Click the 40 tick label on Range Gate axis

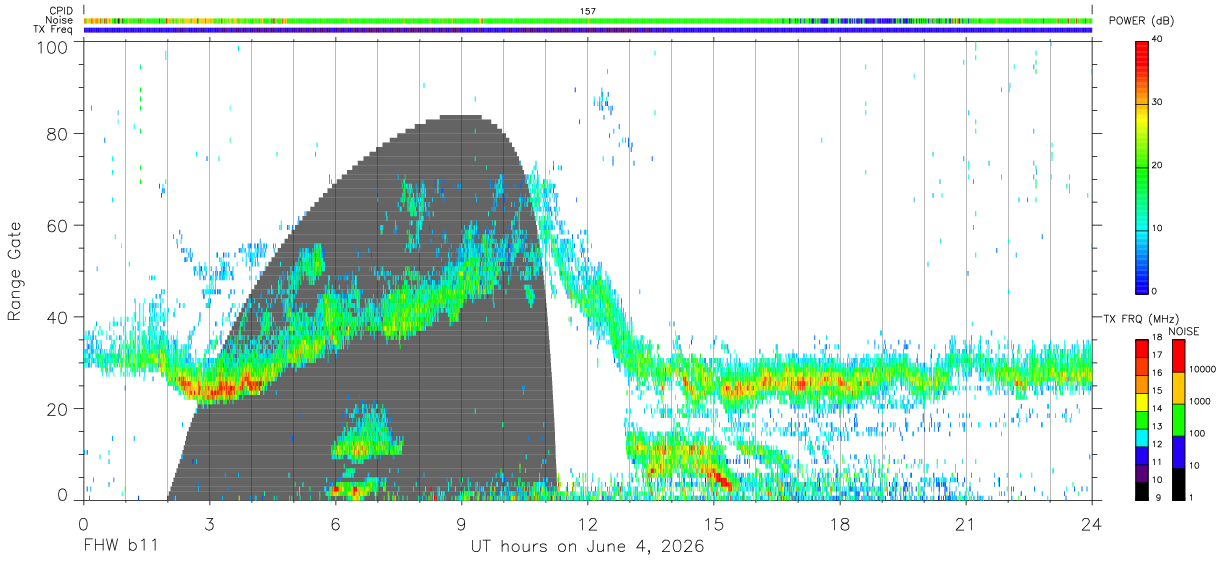[x=58, y=318]
